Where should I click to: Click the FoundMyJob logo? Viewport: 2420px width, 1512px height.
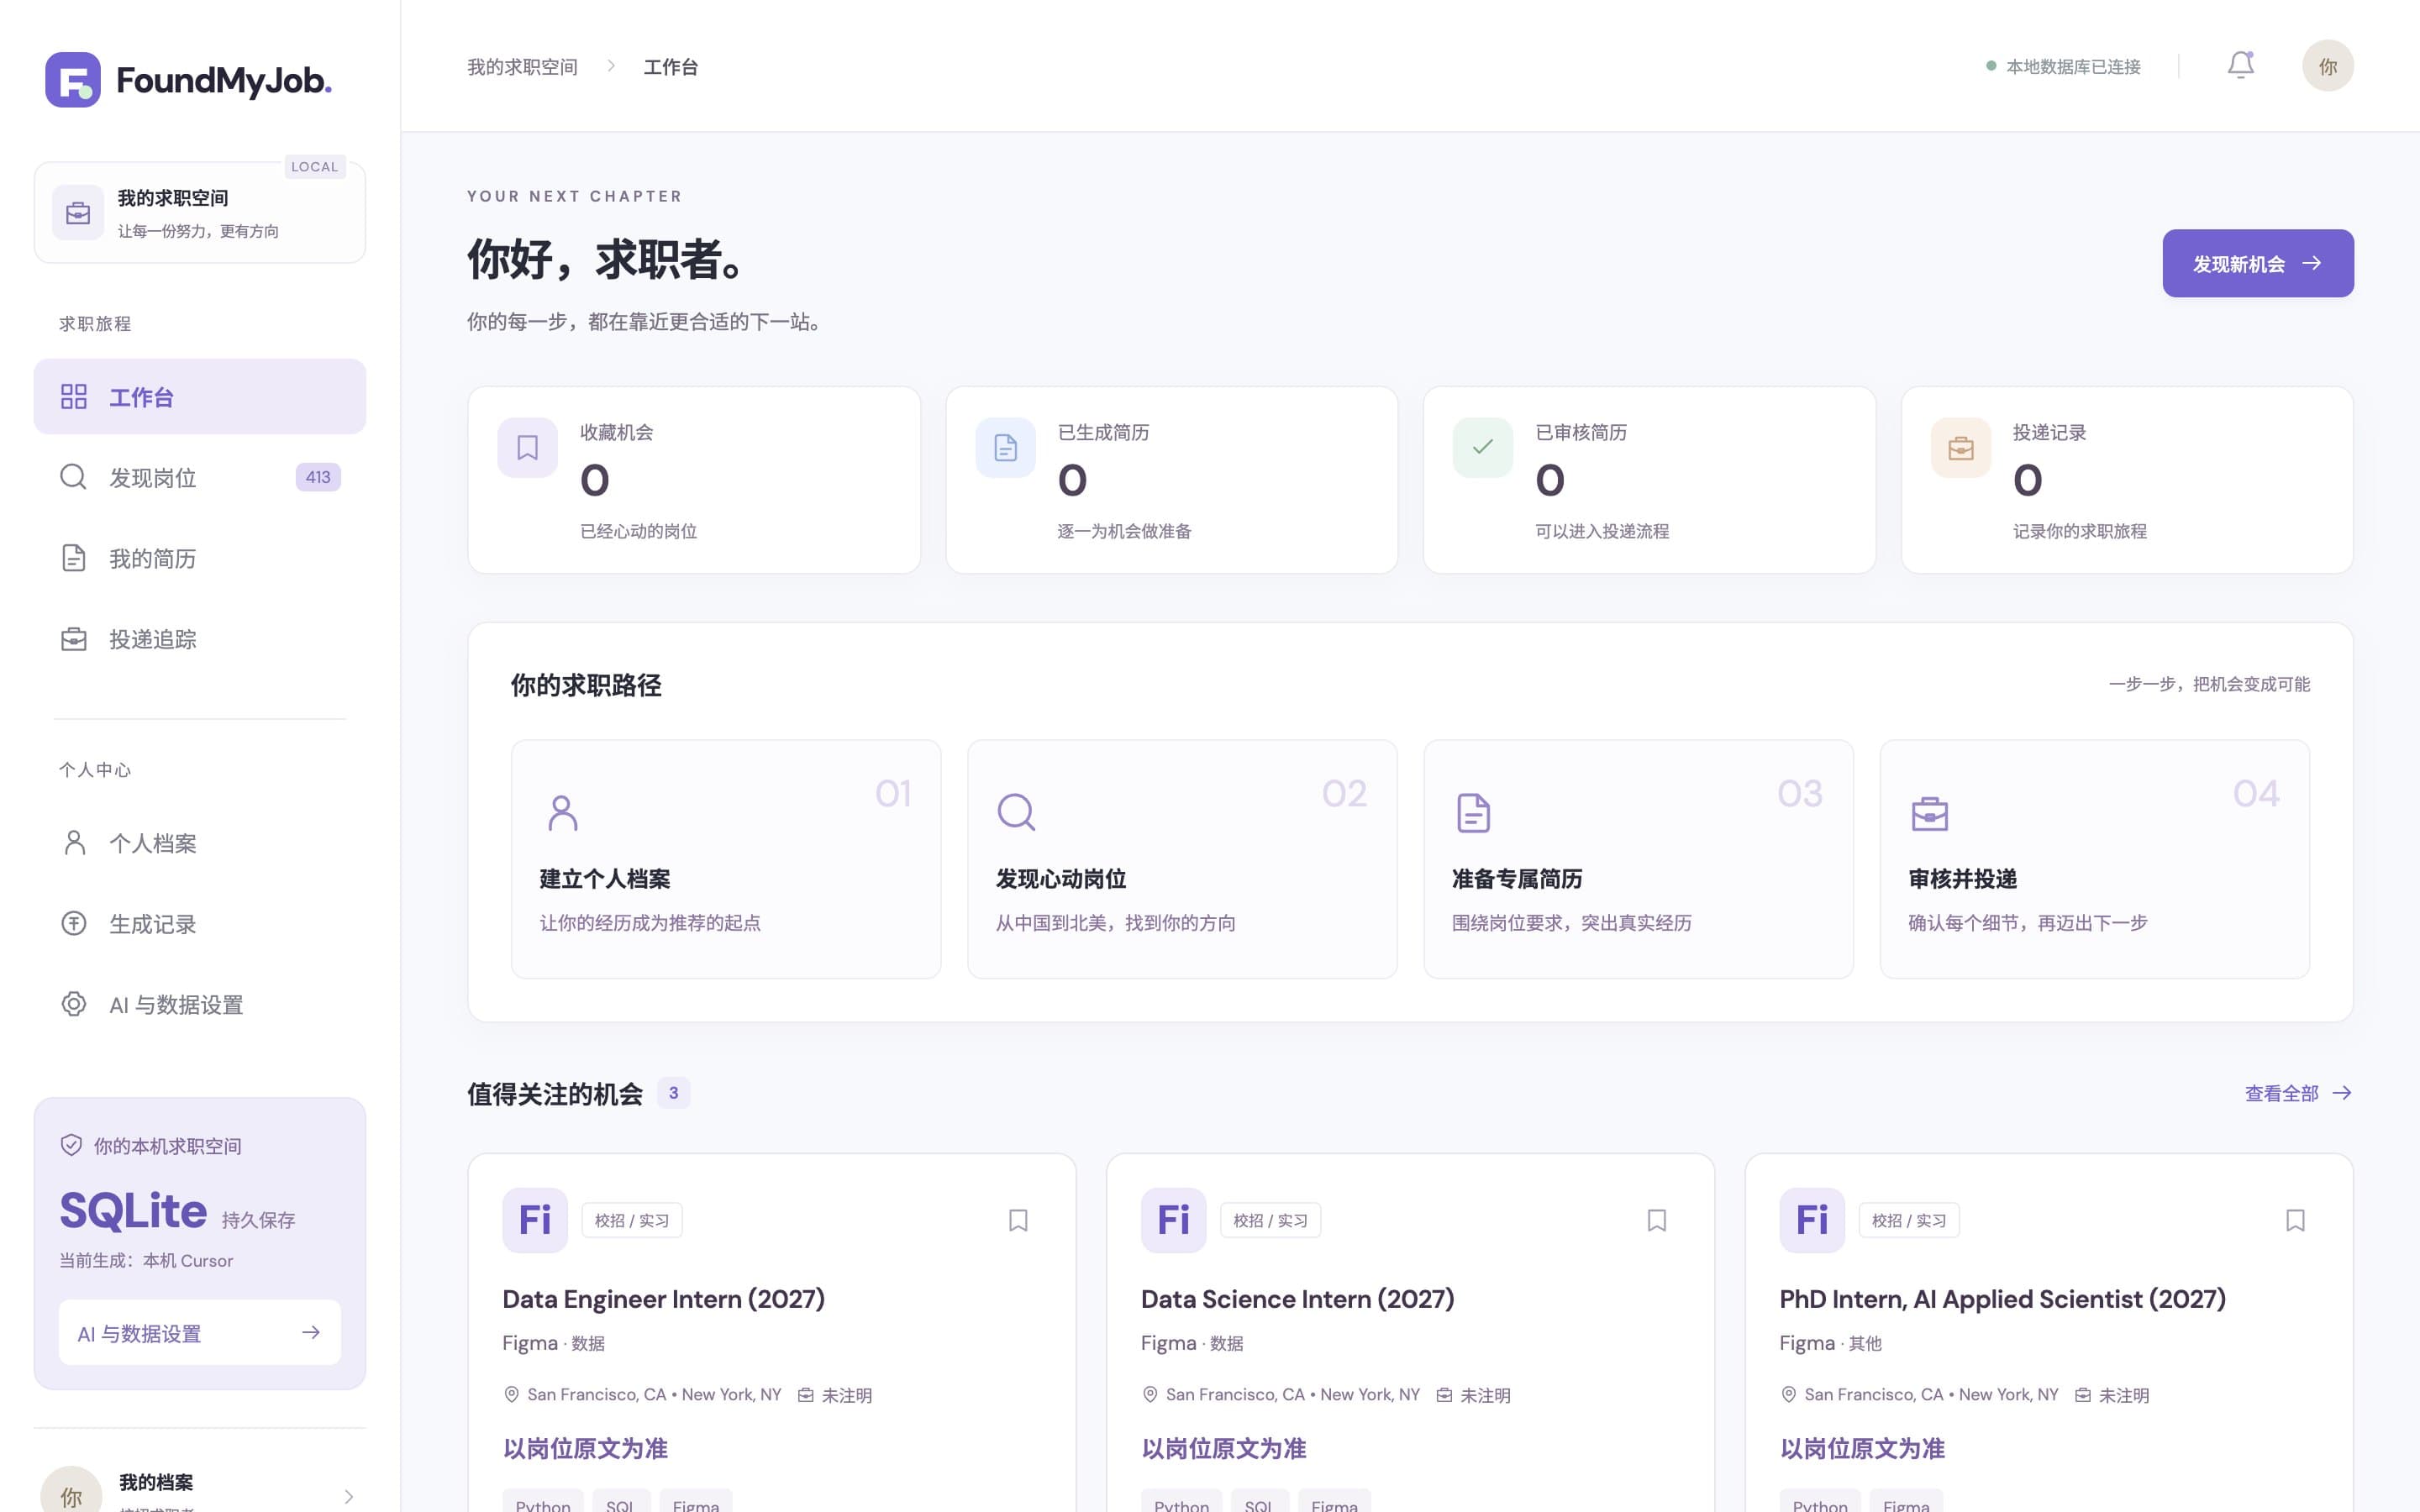pos(188,80)
